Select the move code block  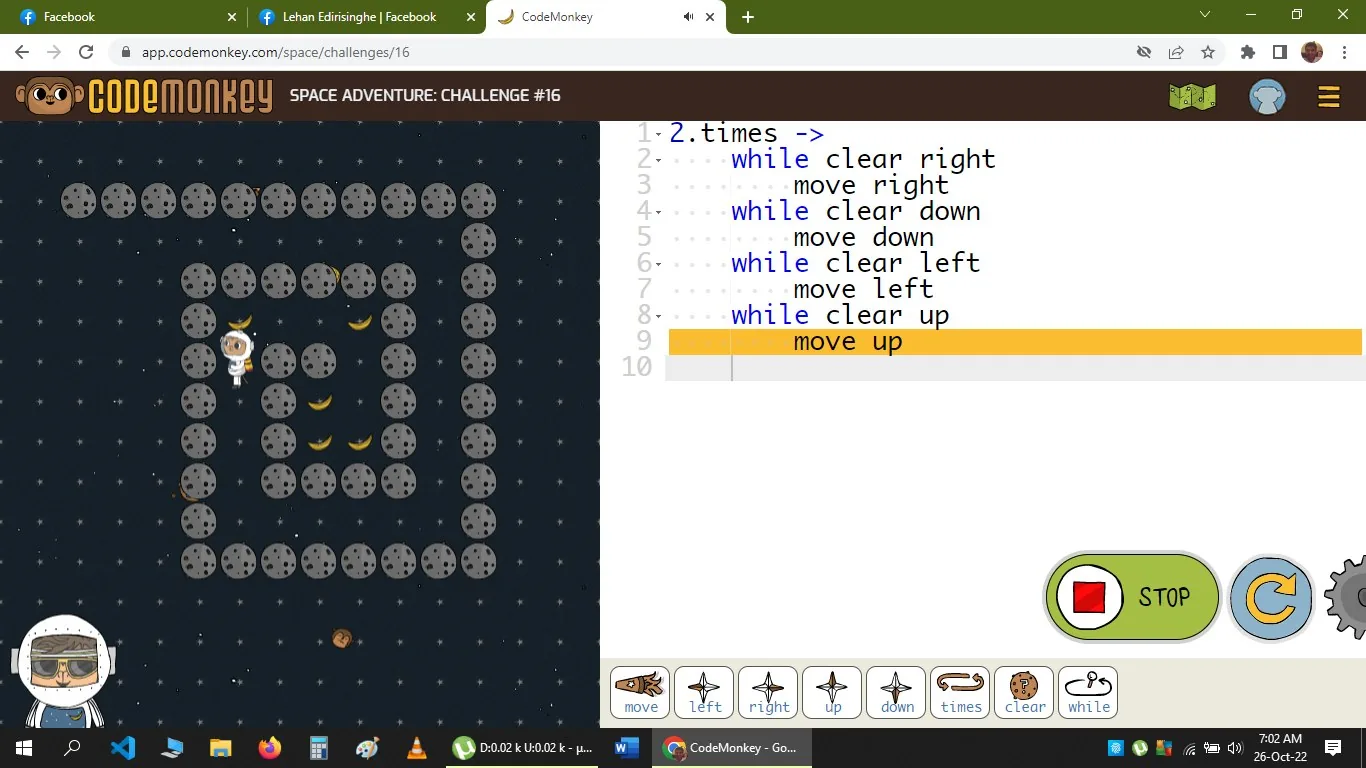pyautogui.click(x=639, y=692)
